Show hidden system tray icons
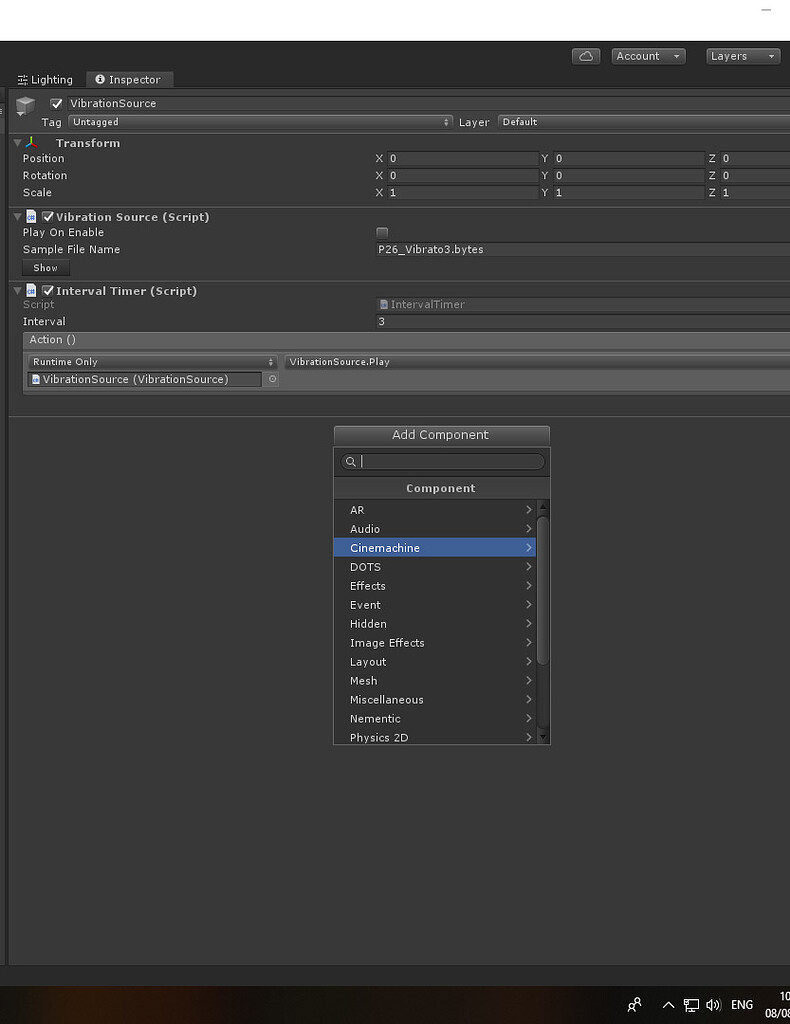The width and height of the screenshot is (790, 1024). [668, 1005]
